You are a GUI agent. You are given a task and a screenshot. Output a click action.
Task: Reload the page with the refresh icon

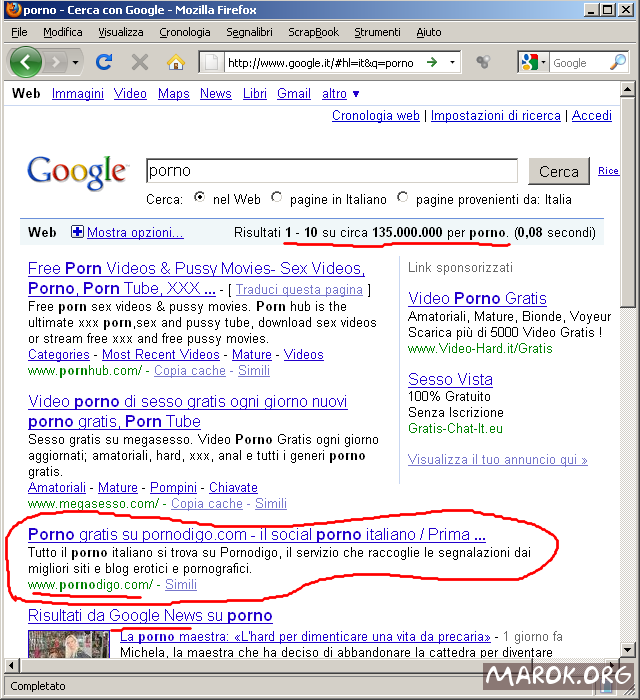(x=104, y=62)
